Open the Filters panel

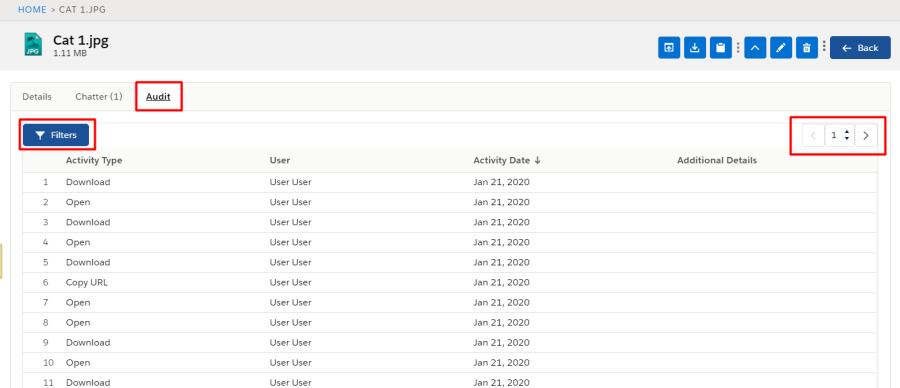[x=56, y=135]
